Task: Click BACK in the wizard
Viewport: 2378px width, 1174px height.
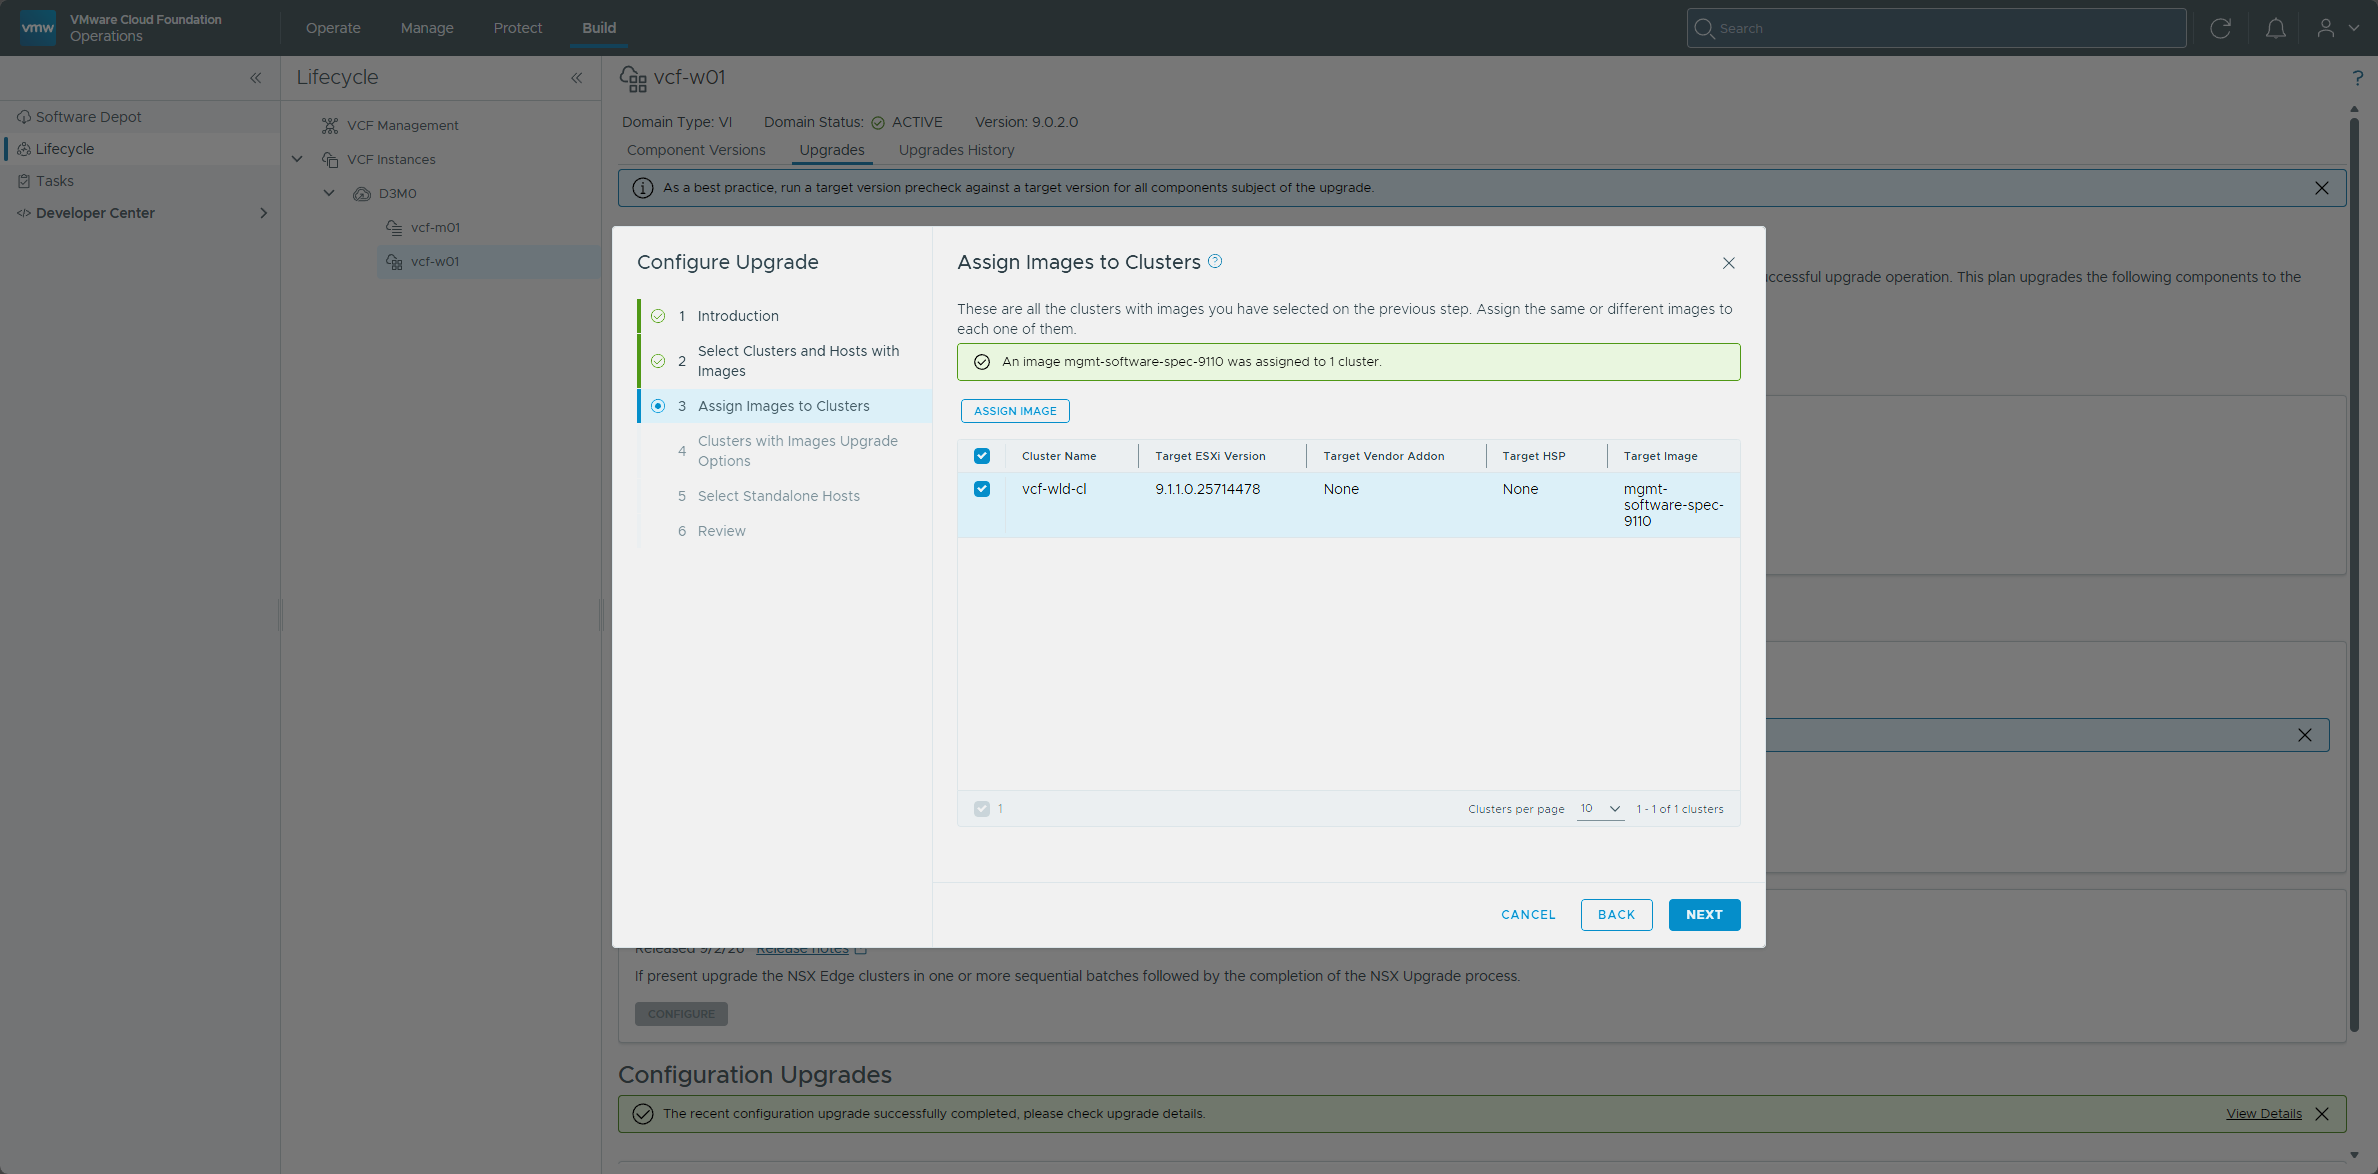Action: tap(1616, 915)
